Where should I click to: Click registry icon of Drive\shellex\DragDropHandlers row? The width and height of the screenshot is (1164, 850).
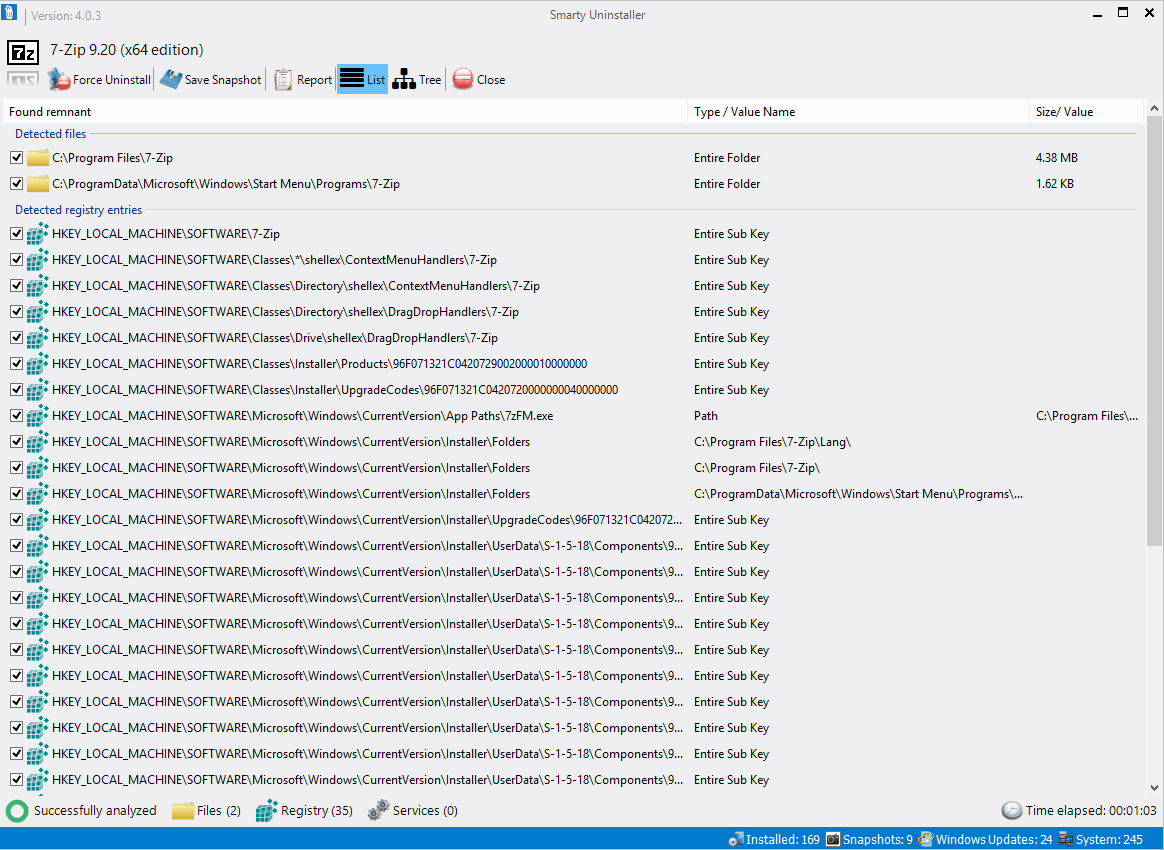tap(38, 338)
